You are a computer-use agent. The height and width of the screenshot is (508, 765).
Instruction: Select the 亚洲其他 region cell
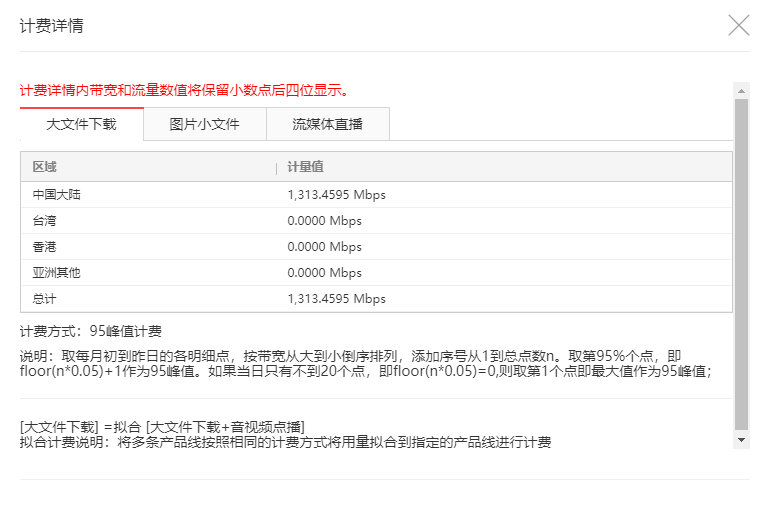56,273
